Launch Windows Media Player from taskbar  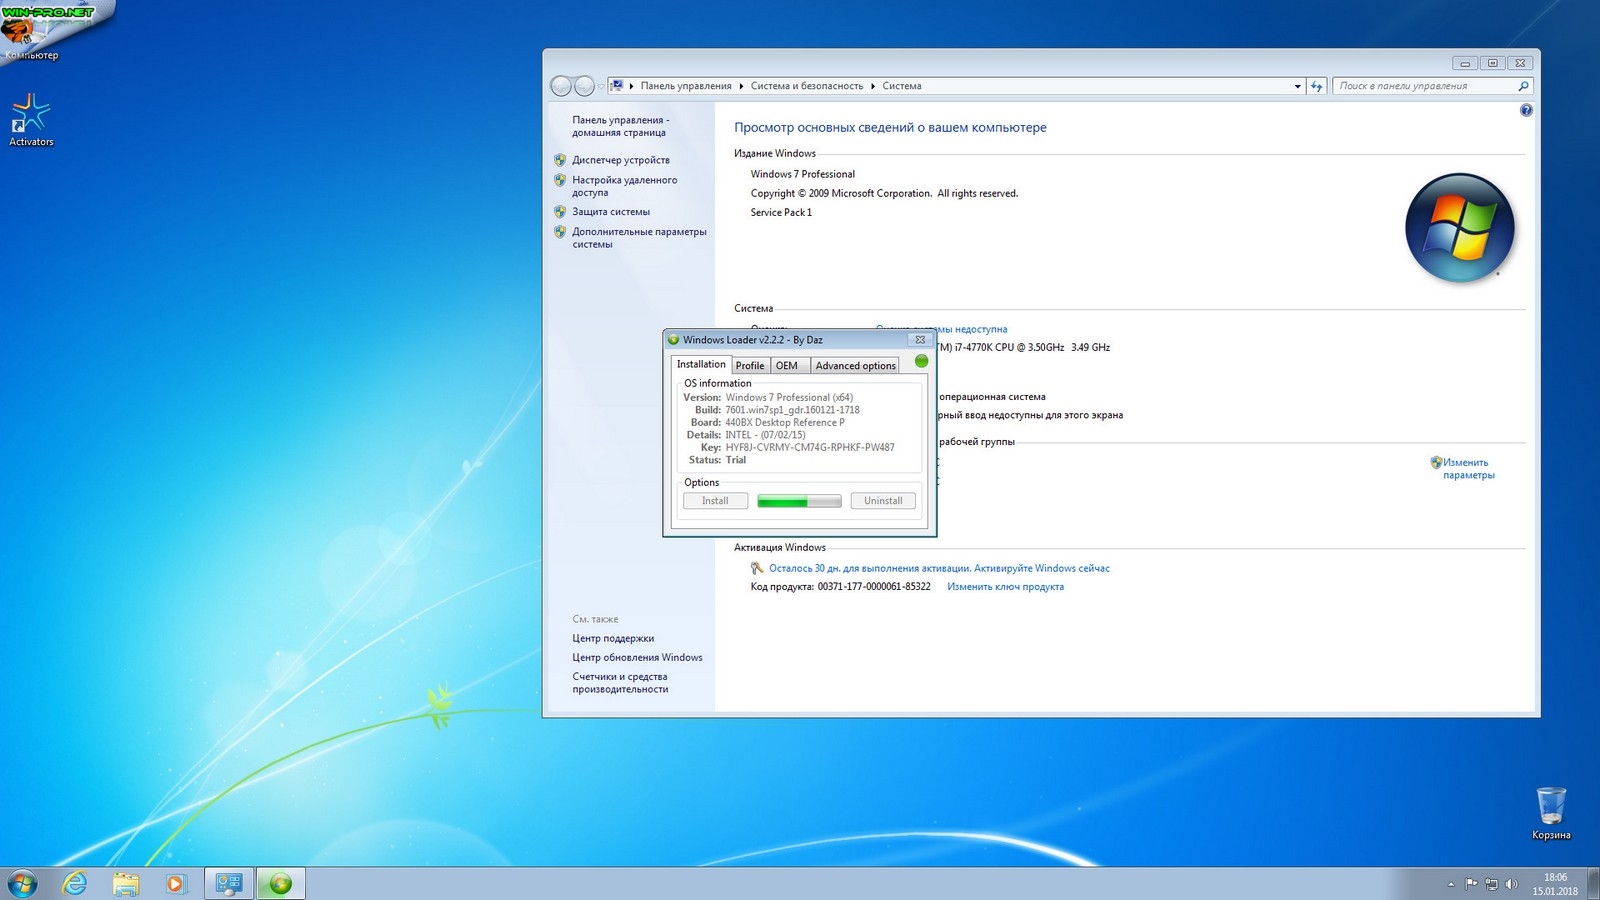[x=176, y=883]
